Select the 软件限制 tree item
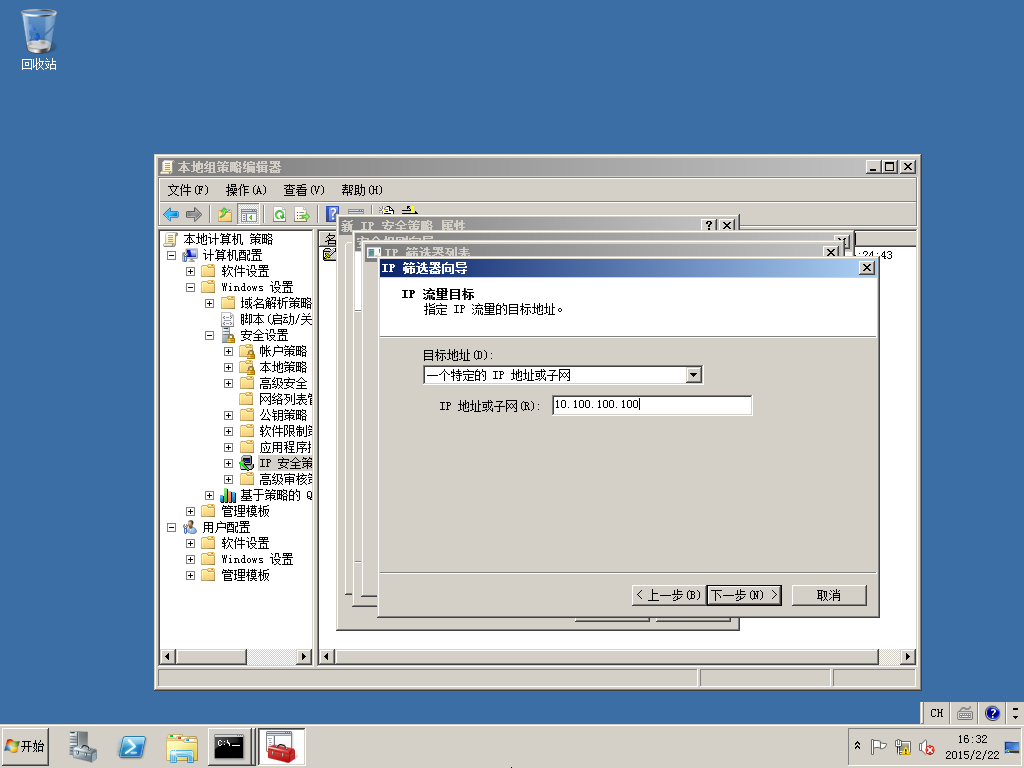 pyautogui.click(x=285, y=431)
